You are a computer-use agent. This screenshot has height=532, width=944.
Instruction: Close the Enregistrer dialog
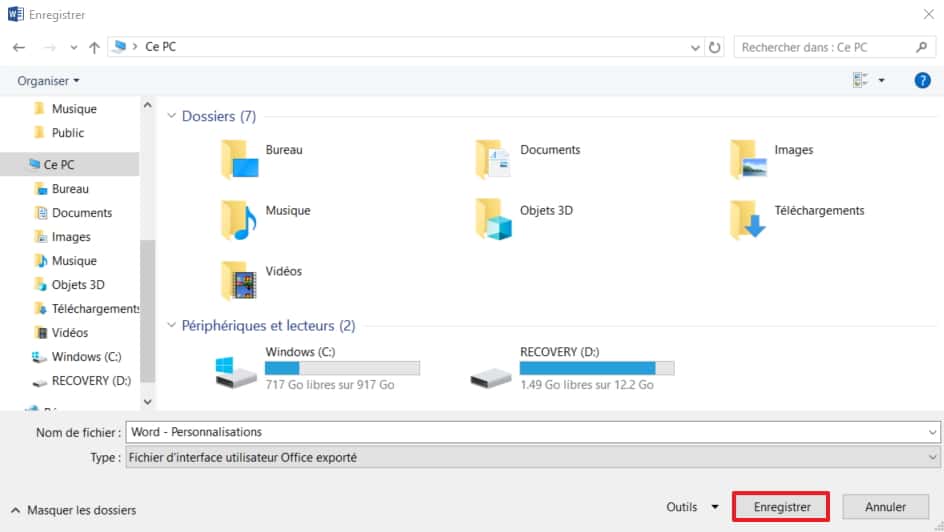point(928,14)
